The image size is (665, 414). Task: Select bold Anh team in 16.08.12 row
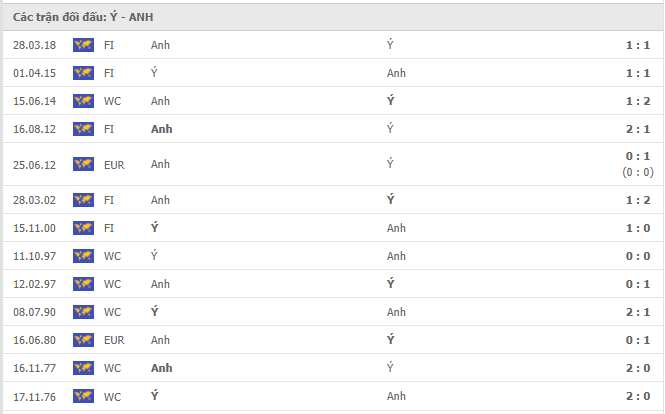(x=162, y=129)
